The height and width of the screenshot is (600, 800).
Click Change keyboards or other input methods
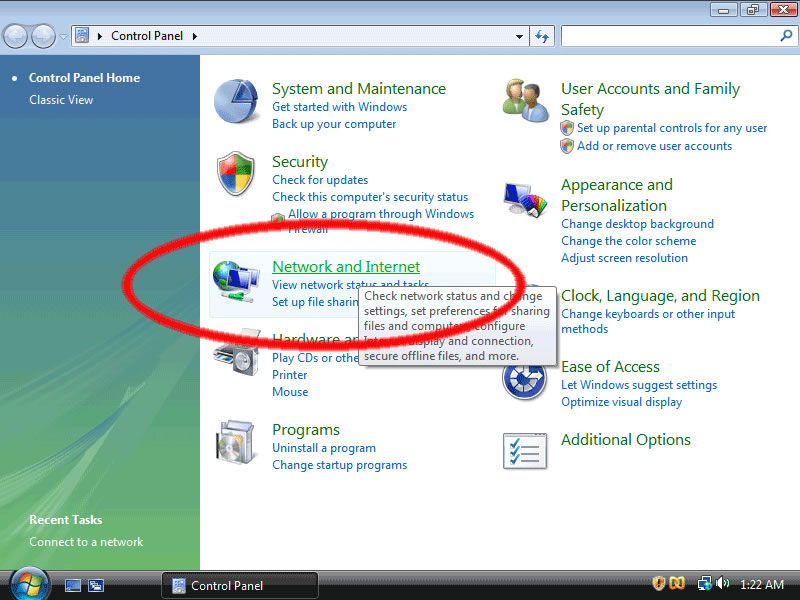[648, 321]
